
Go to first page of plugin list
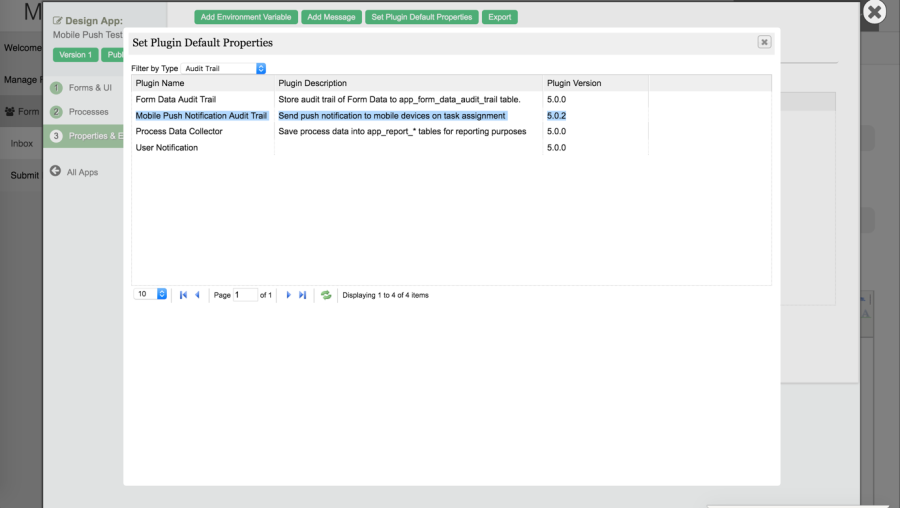point(183,295)
